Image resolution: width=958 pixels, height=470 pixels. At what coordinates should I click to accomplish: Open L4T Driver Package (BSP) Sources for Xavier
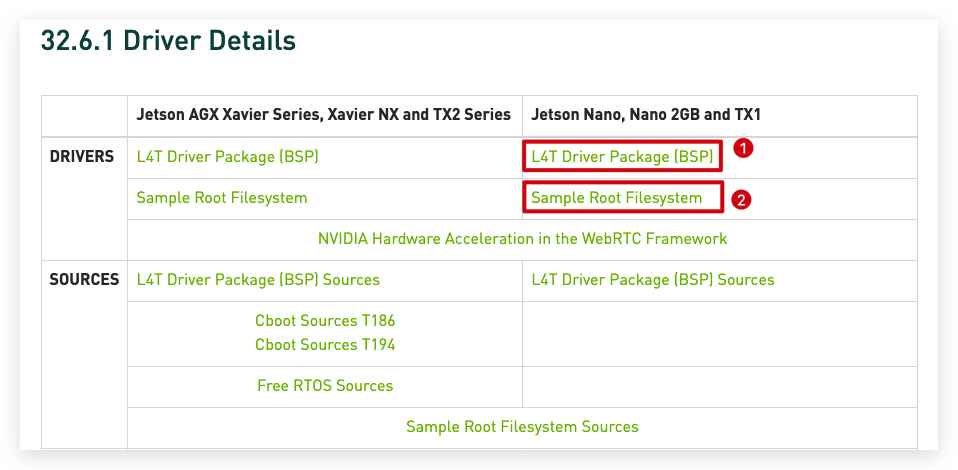(258, 280)
